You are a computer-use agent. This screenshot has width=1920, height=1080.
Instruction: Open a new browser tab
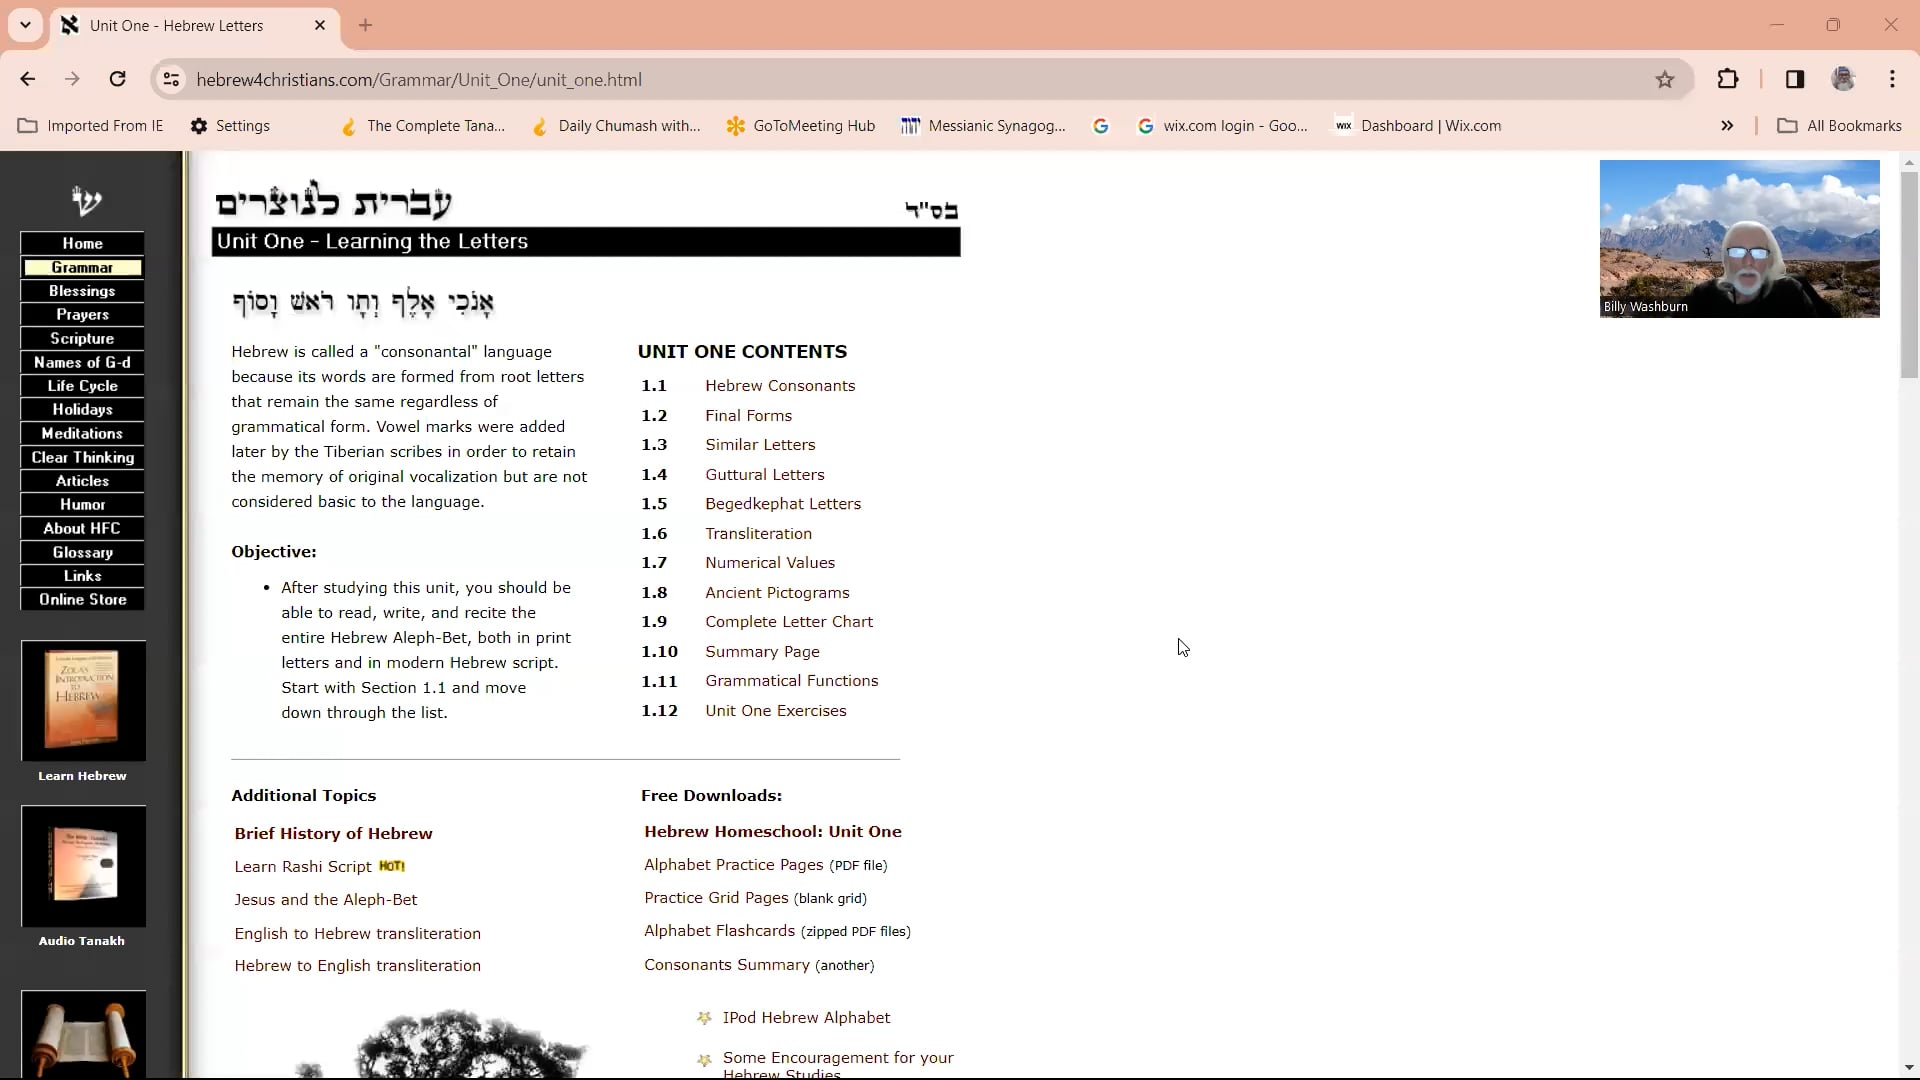[x=365, y=25]
